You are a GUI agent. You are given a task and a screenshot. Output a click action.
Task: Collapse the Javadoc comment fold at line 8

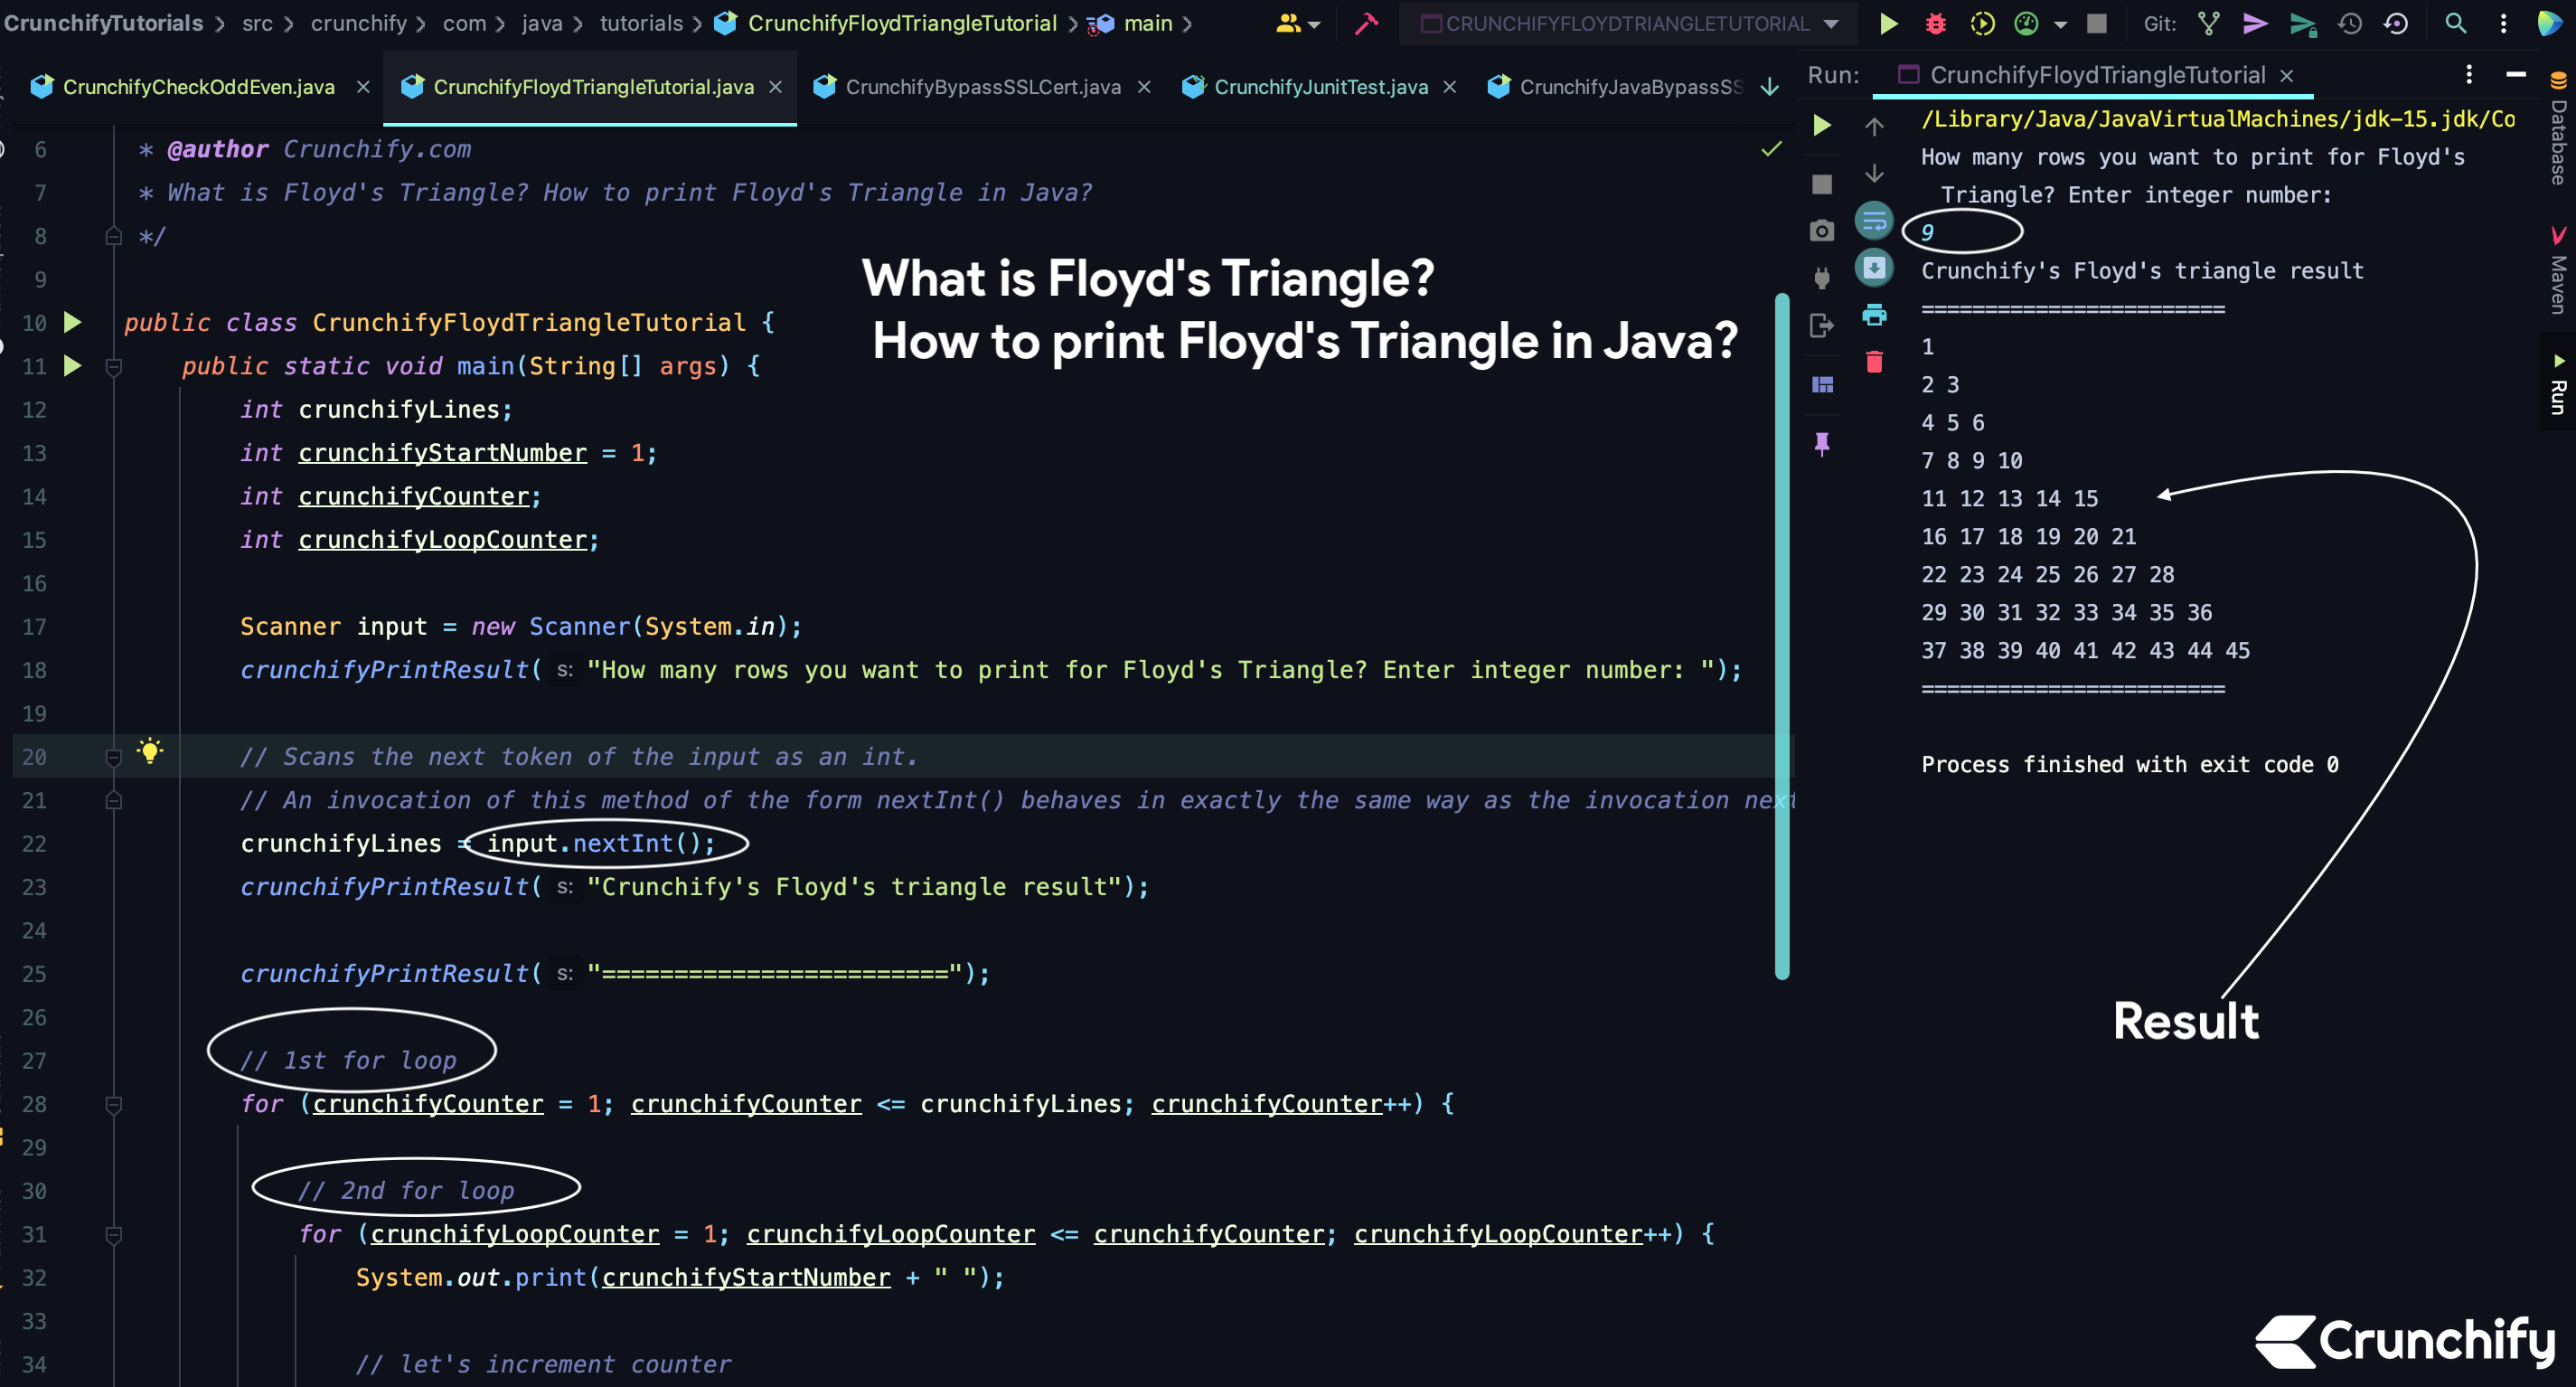click(x=113, y=236)
